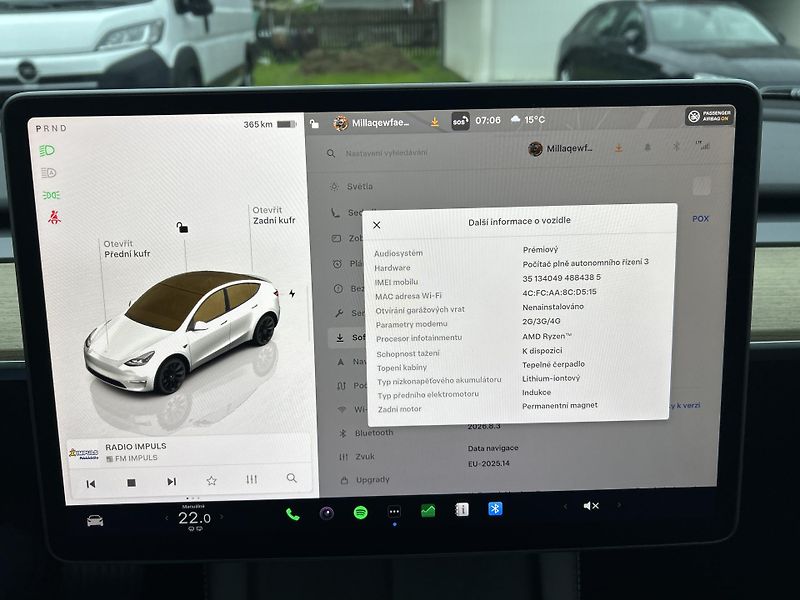The image size is (800, 600).
Task: Stop radio playback
Action: 131,483
